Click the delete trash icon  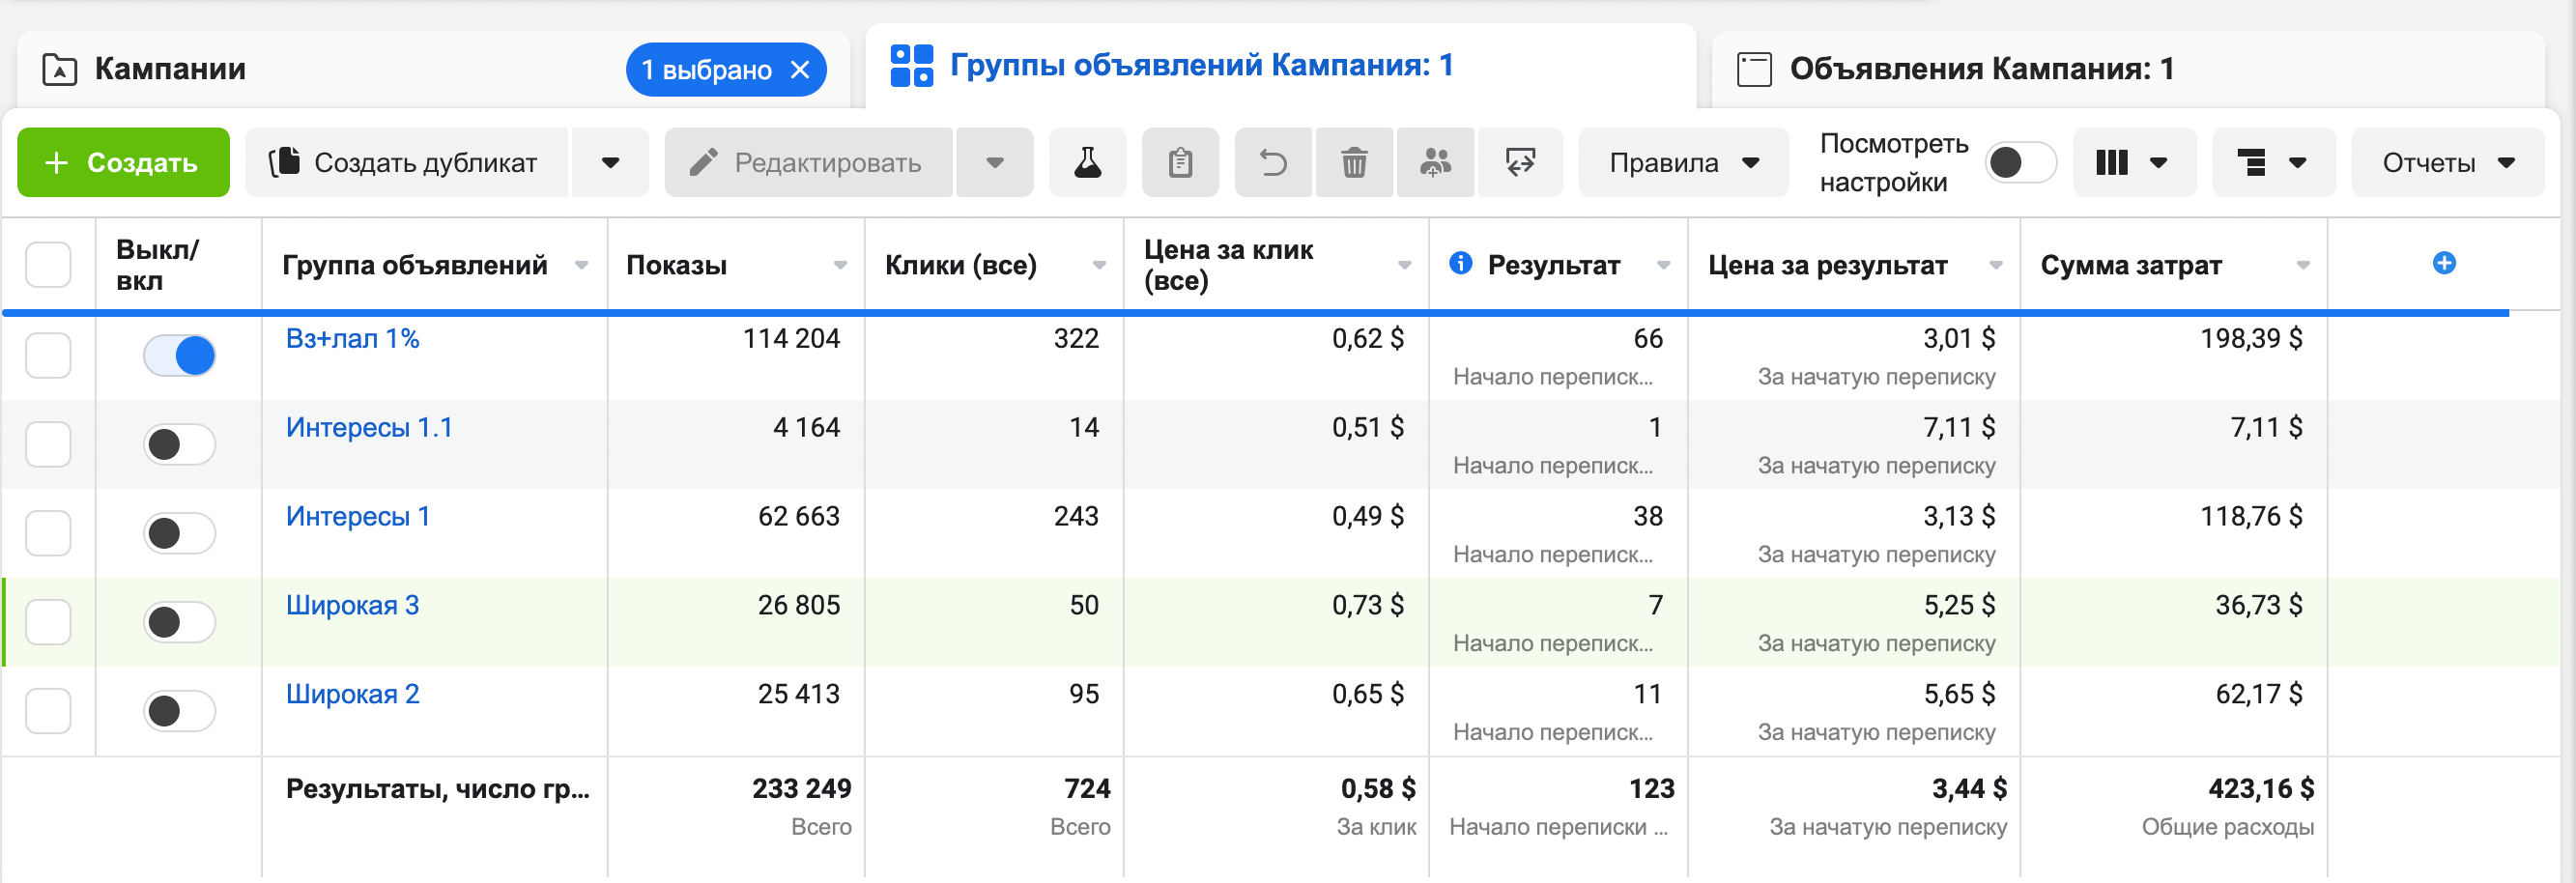pyautogui.click(x=1354, y=162)
